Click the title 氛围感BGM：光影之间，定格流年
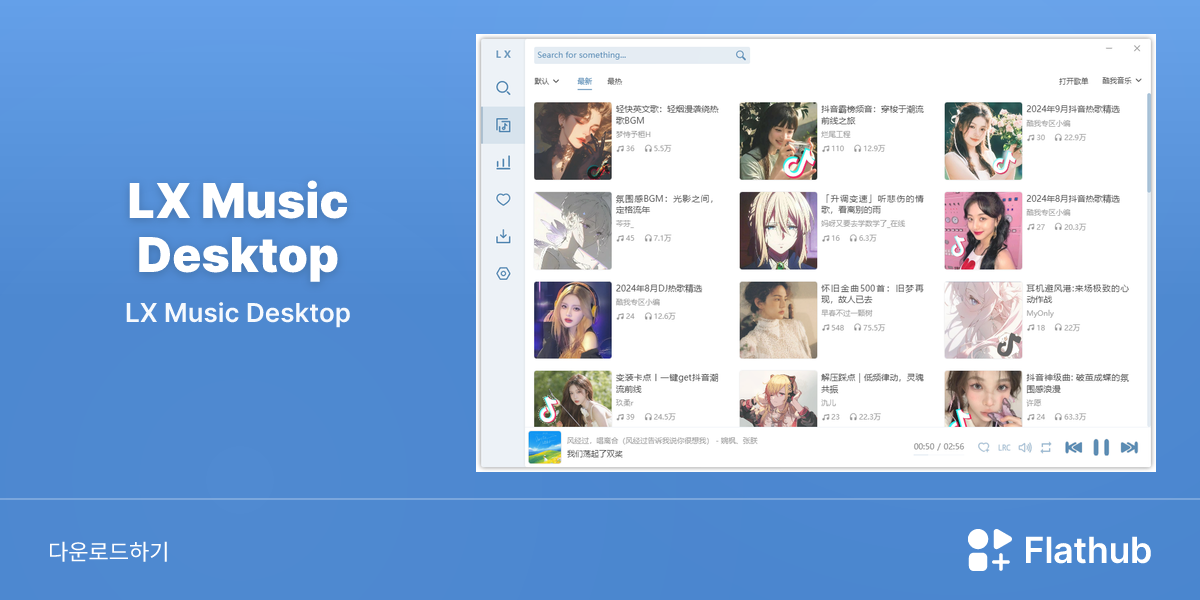Screen dimensions: 1200x600 [x=666, y=204]
